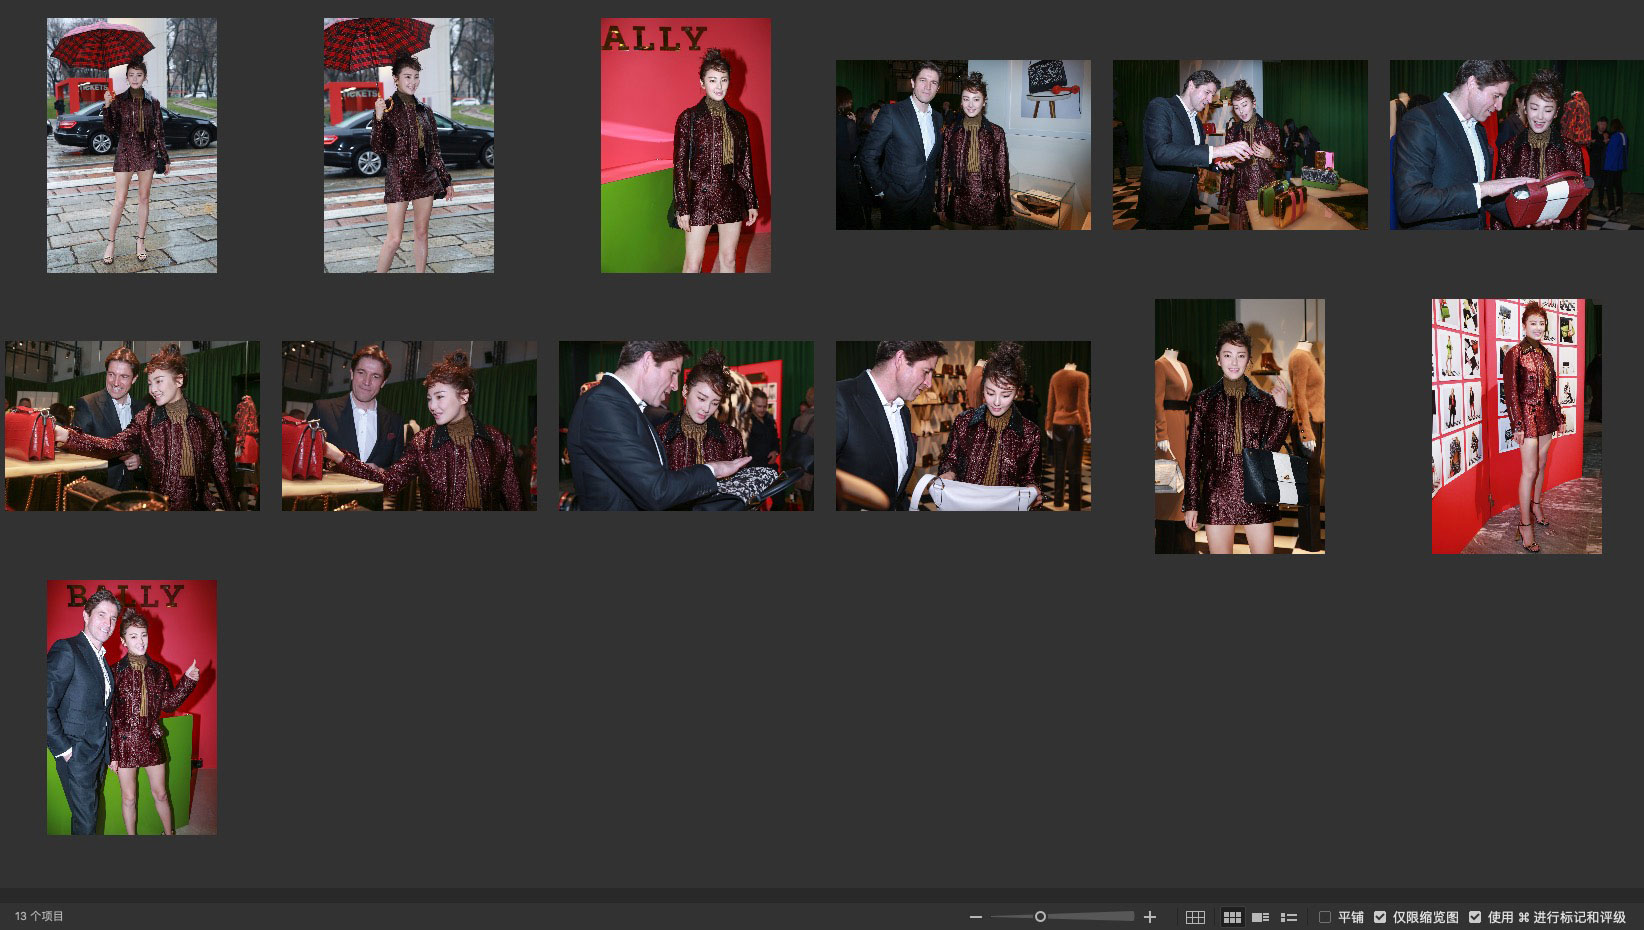This screenshot has height=930, width=1644.
Task: Toggle 使用 ⌘ 进行标记和评级 checkbox
Action: 1475,917
